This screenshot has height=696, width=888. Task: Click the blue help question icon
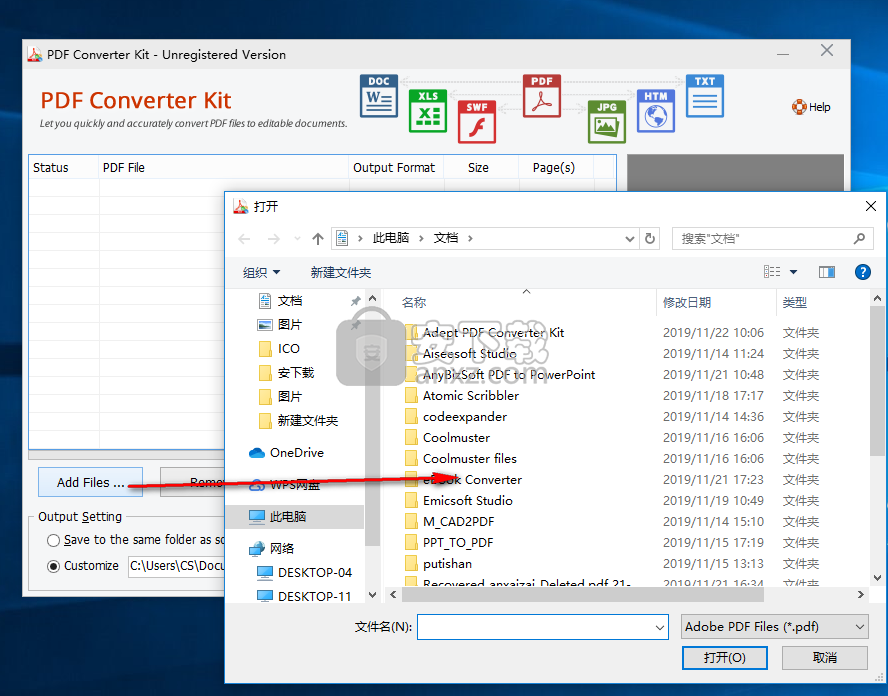tap(862, 272)
